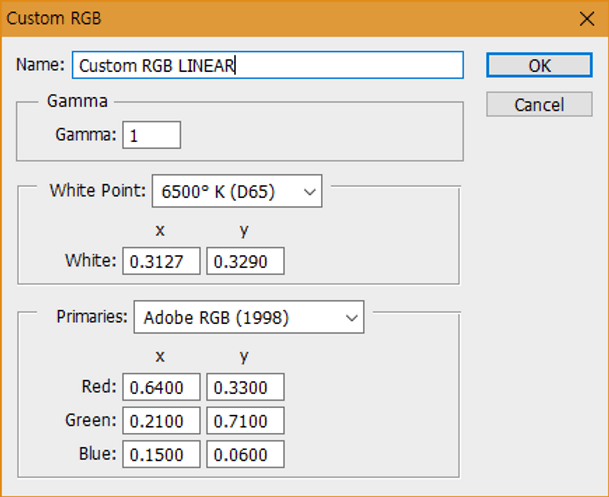Image resolution: width=609 pixels, height=497 pixels.
Task: Click the Red y value field
Action: click(245, 387)
